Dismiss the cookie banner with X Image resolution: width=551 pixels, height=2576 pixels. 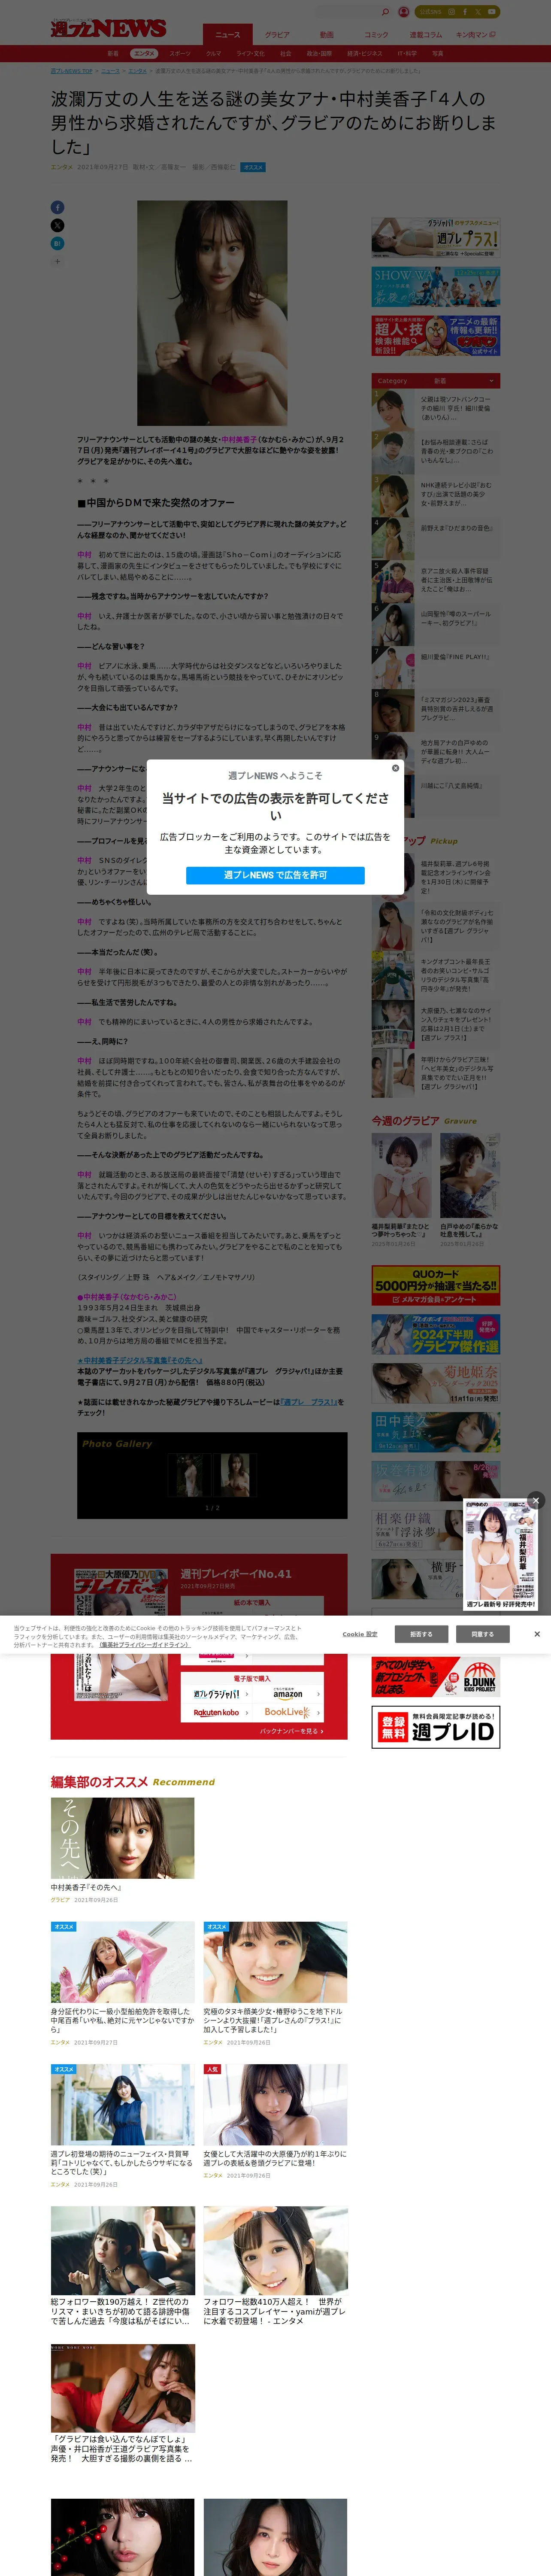tap(537, 1634)
